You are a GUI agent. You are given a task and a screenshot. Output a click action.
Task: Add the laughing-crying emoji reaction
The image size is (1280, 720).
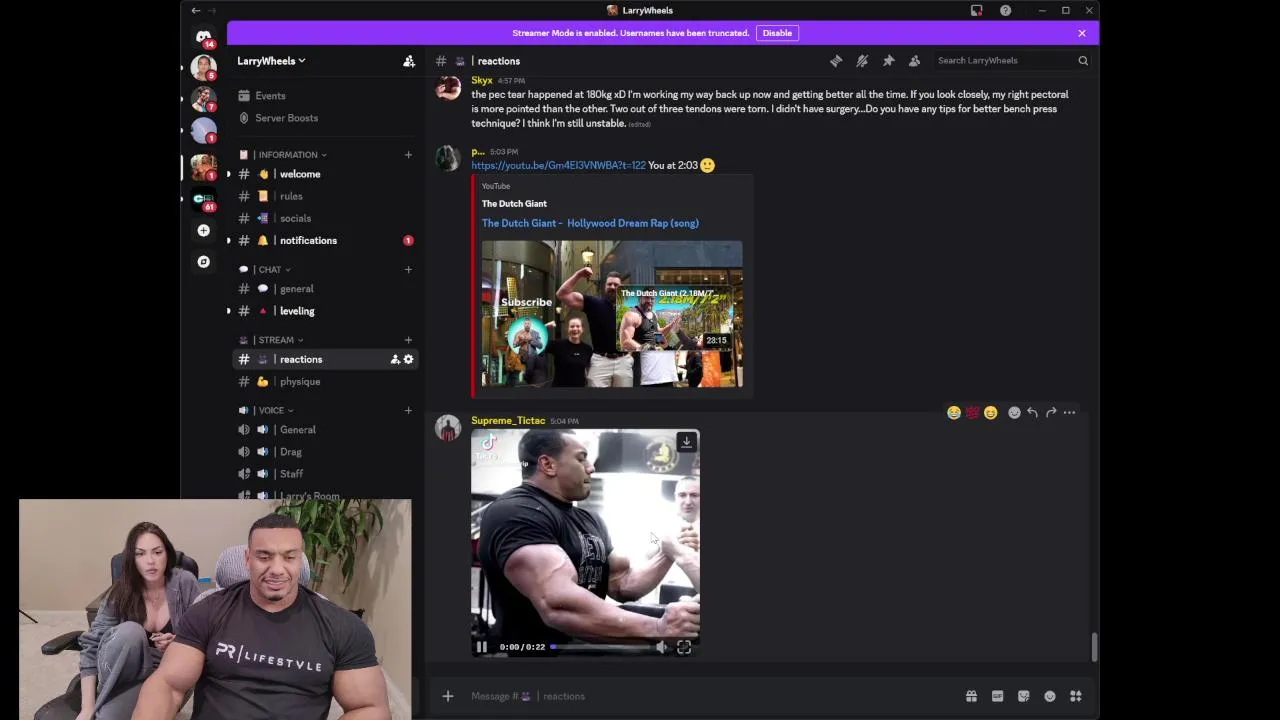pos(954,412)
